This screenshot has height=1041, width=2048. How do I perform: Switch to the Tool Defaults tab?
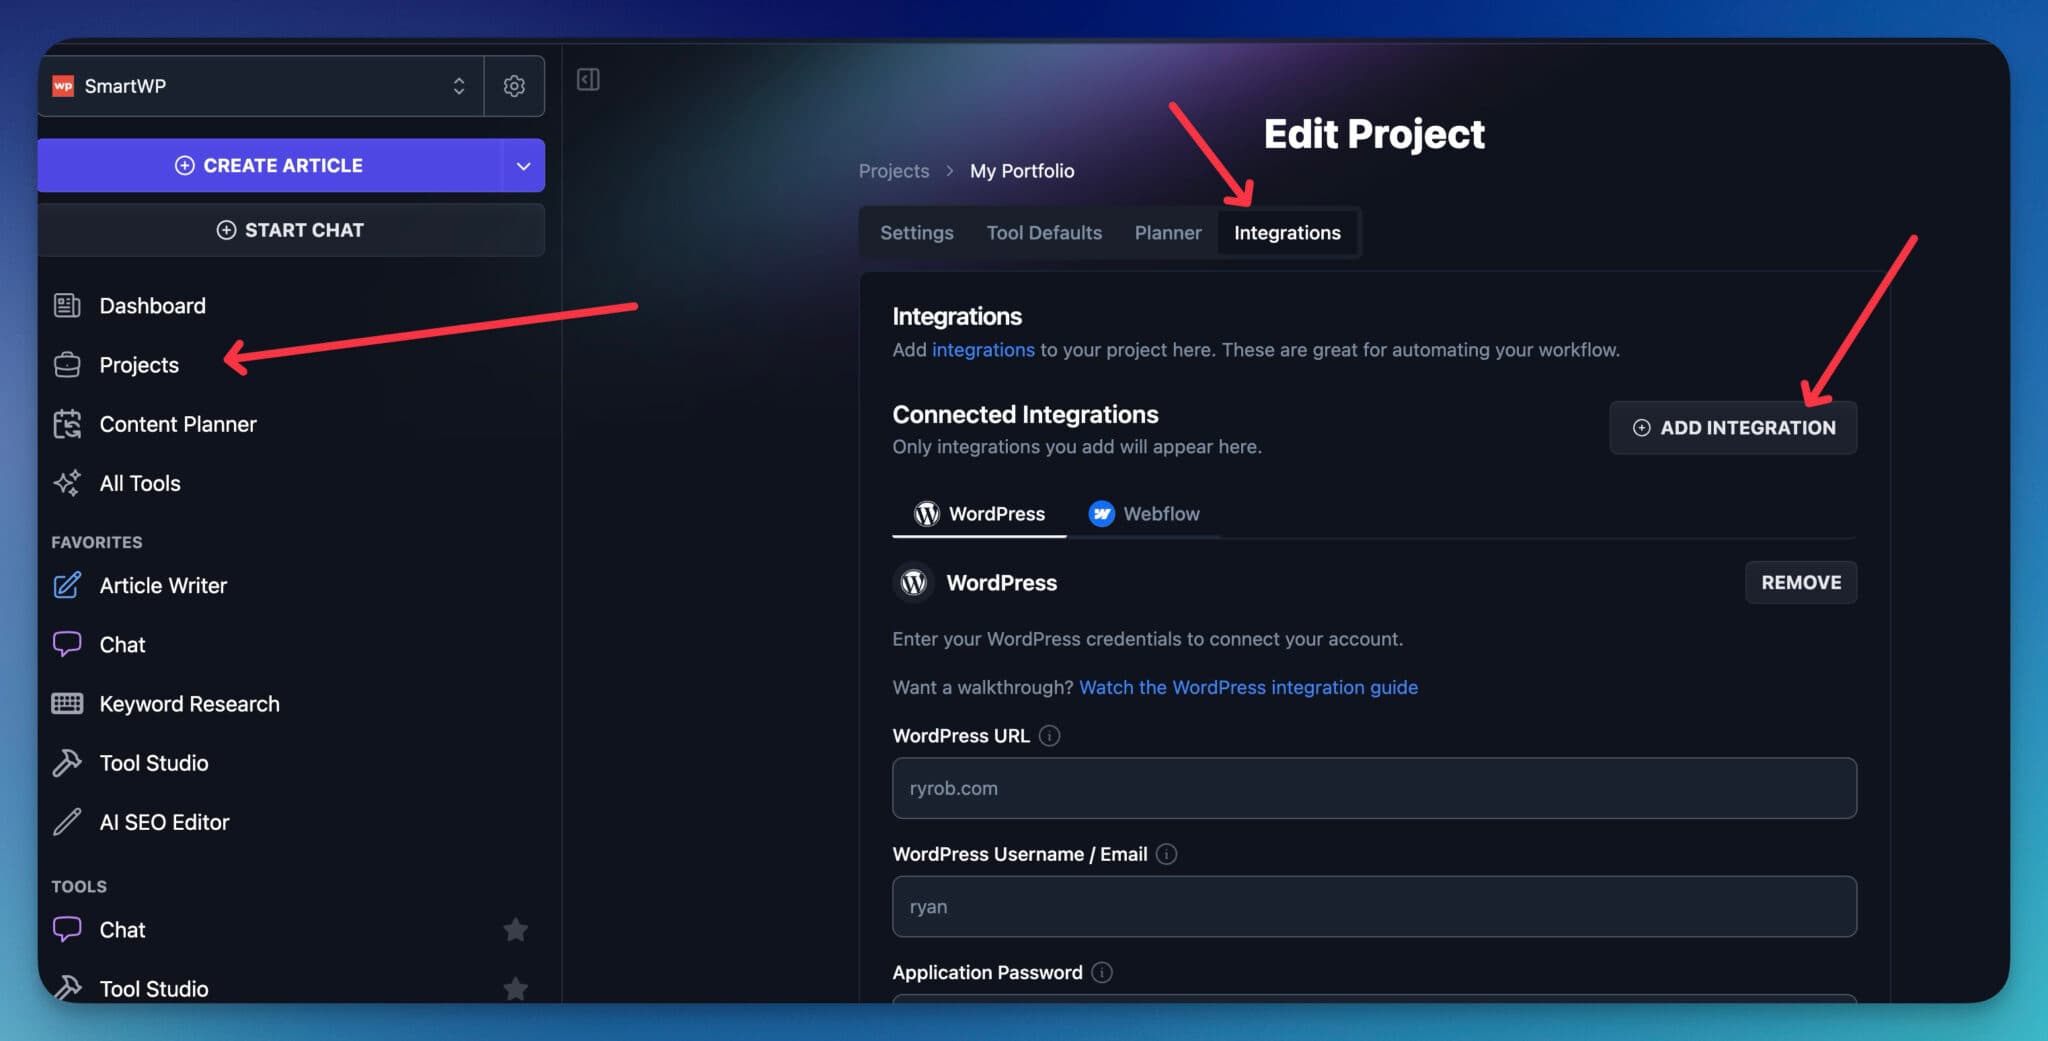(x=1043, y=232)
